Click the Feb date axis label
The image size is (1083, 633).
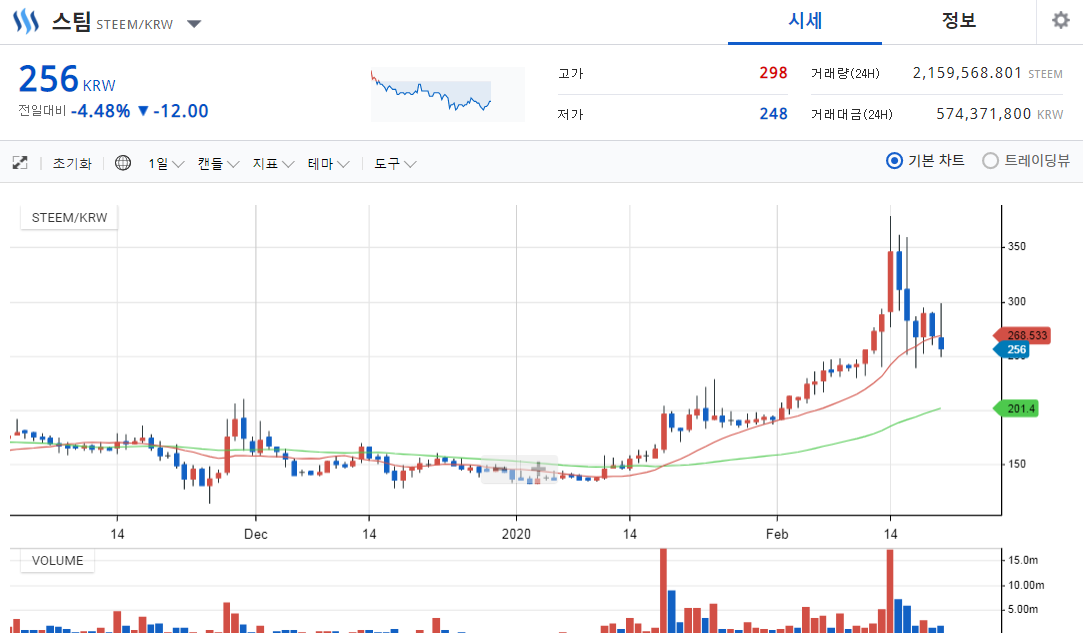click(777, 534)
